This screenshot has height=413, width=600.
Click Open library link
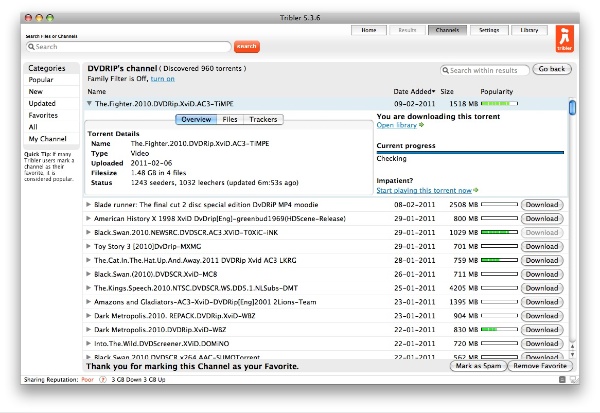click(x=397, y=125)
